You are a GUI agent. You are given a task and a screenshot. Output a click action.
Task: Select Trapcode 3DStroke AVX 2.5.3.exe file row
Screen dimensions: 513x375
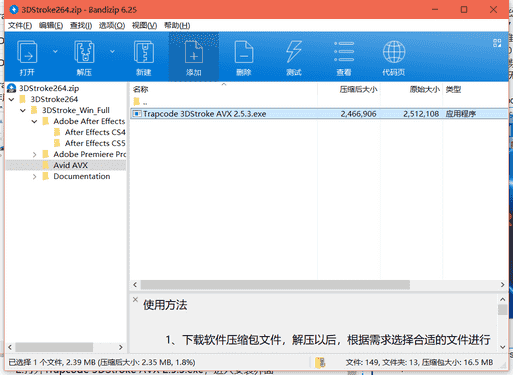click(x=319, y=114)
